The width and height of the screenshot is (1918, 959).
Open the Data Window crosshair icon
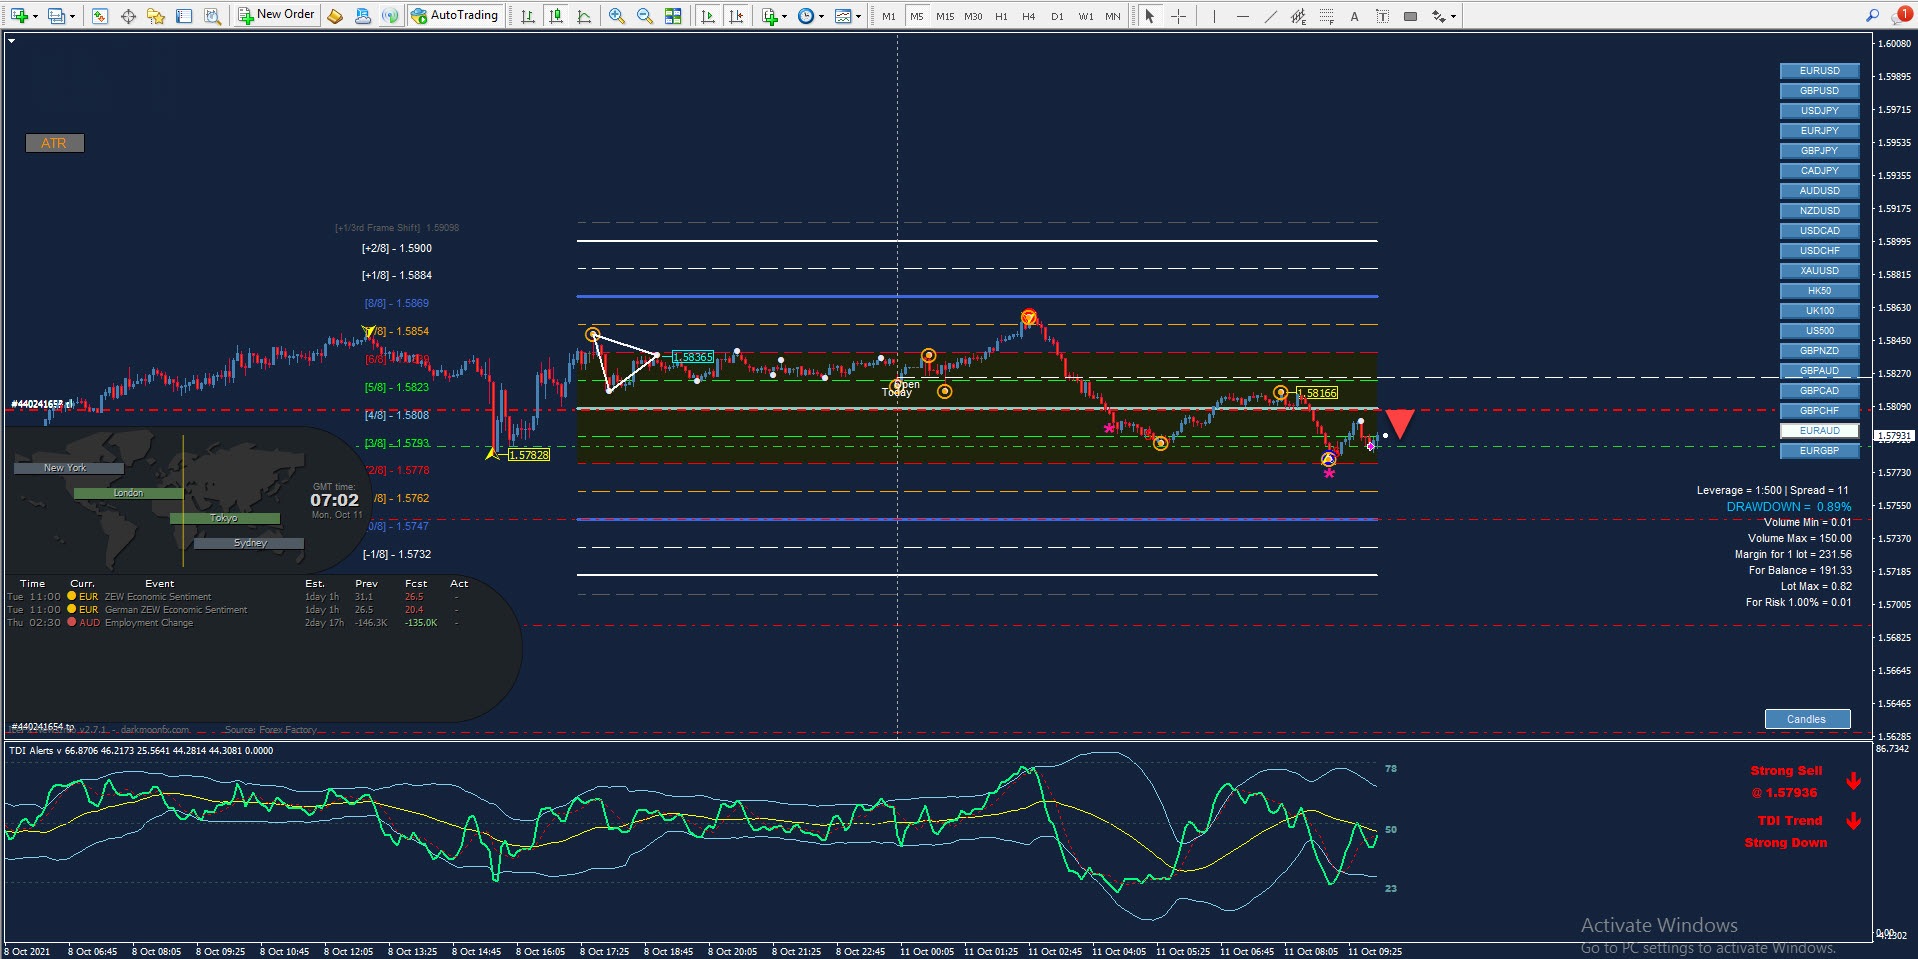(128, 16)
